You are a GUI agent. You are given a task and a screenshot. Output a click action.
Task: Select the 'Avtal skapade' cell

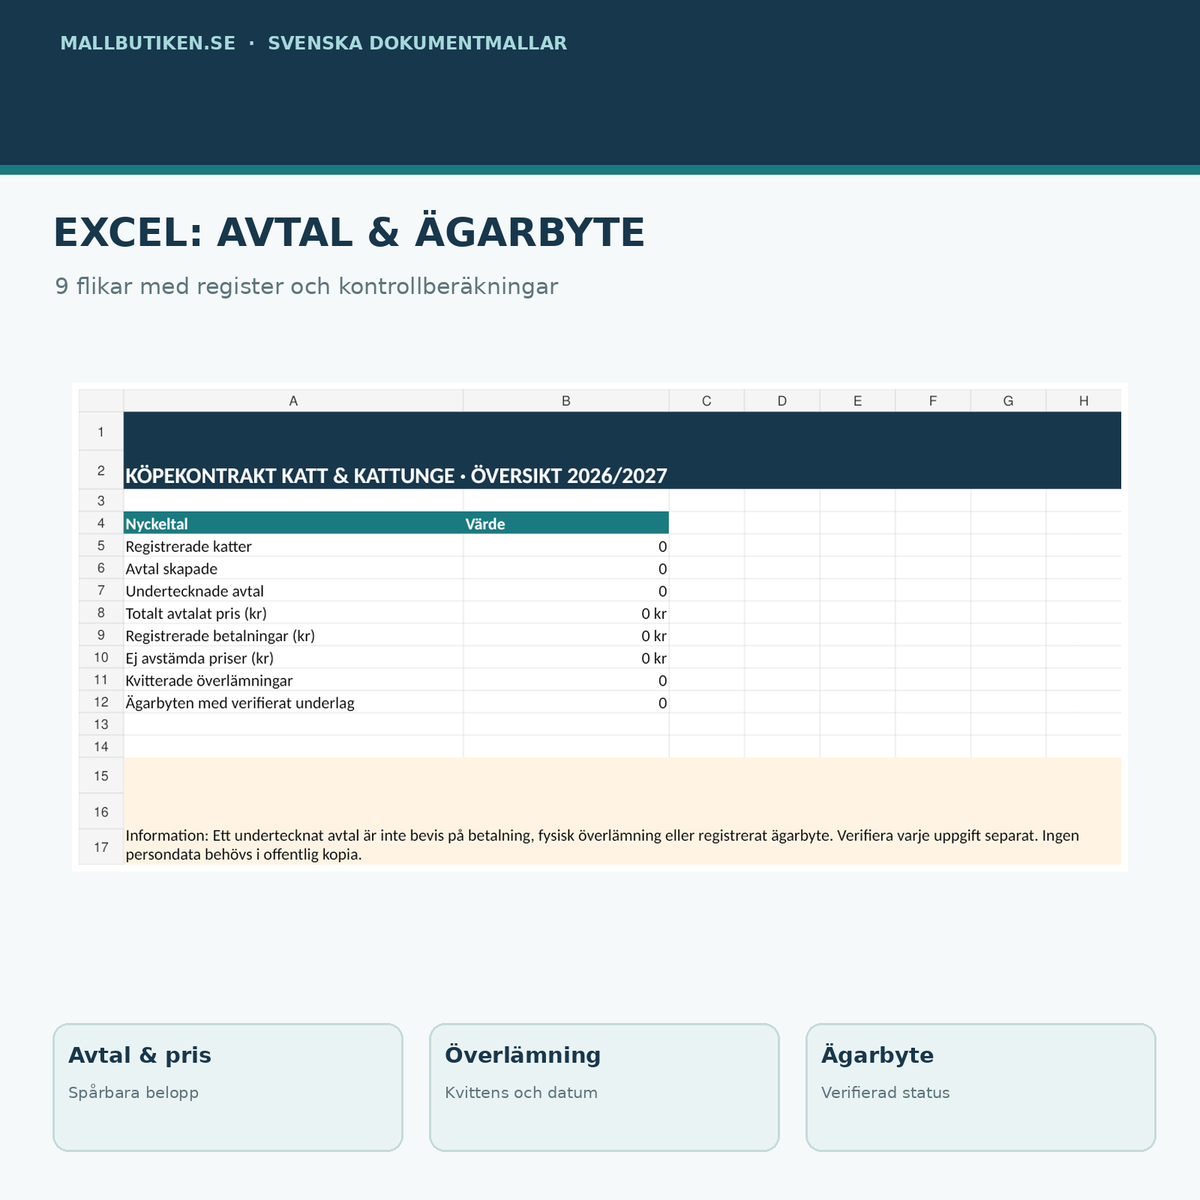click(293, 568)
